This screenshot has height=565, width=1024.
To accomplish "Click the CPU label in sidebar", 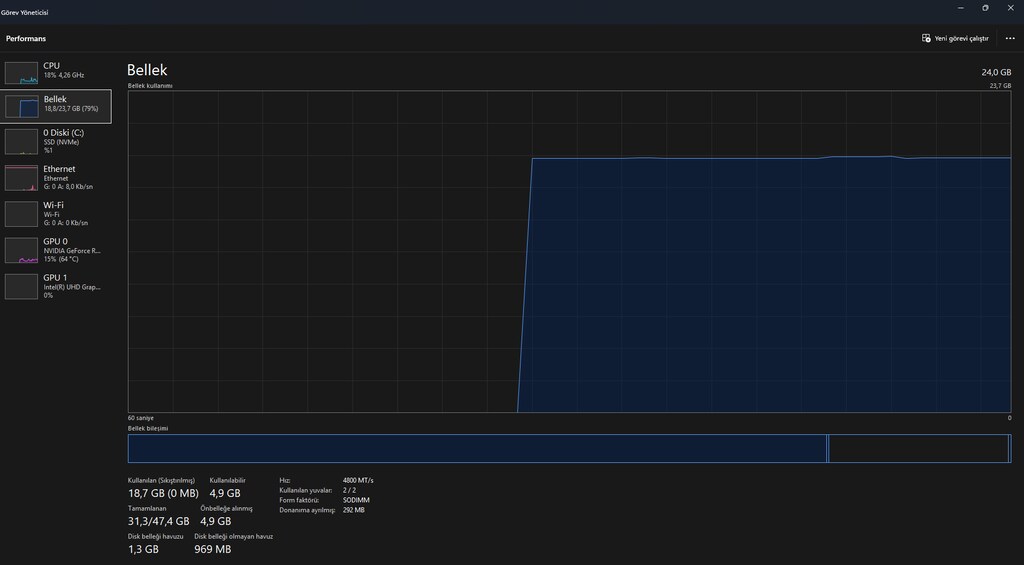I will pyautogui.click(x=52, y=66).
